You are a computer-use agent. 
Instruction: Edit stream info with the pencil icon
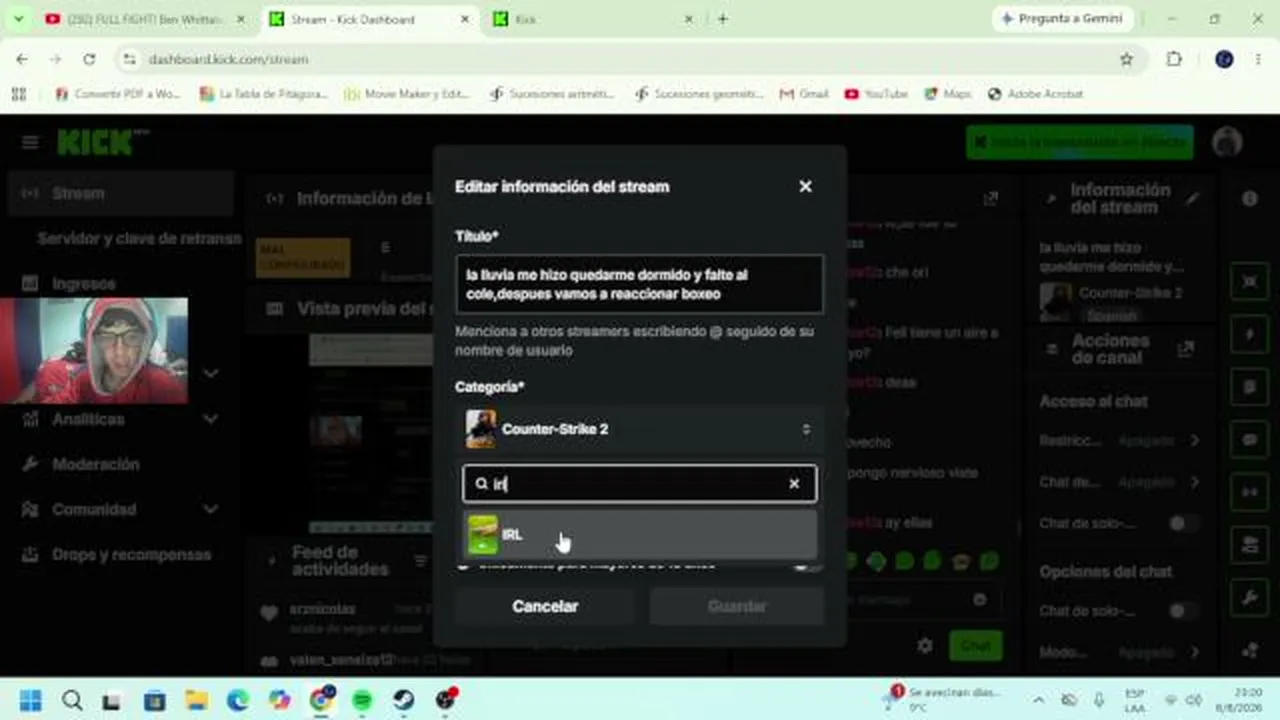(x=1192, y=198)
